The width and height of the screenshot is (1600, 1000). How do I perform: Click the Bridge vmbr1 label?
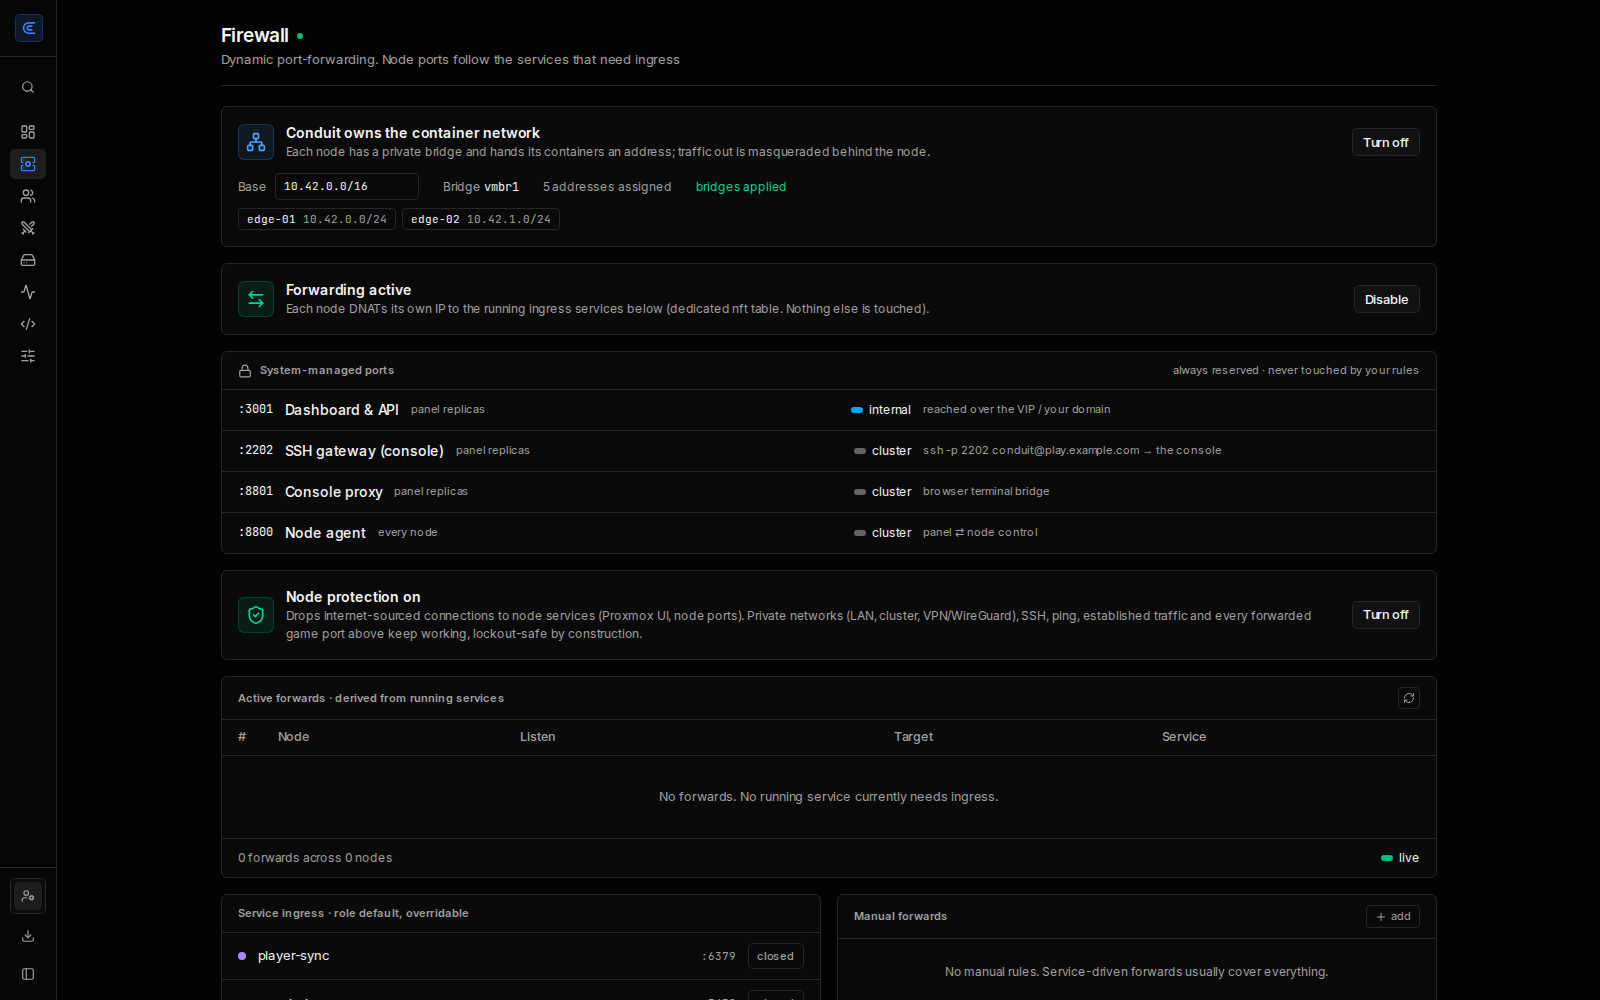[481, 187]
